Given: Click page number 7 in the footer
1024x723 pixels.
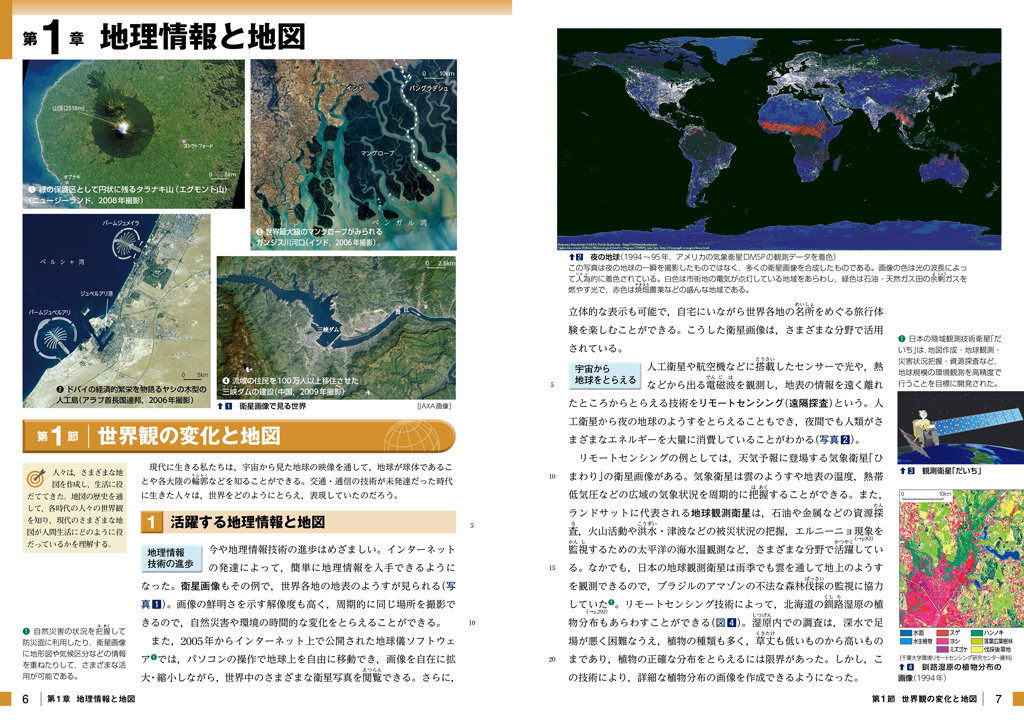Looking at the screenshot, I should click(998, 699).
